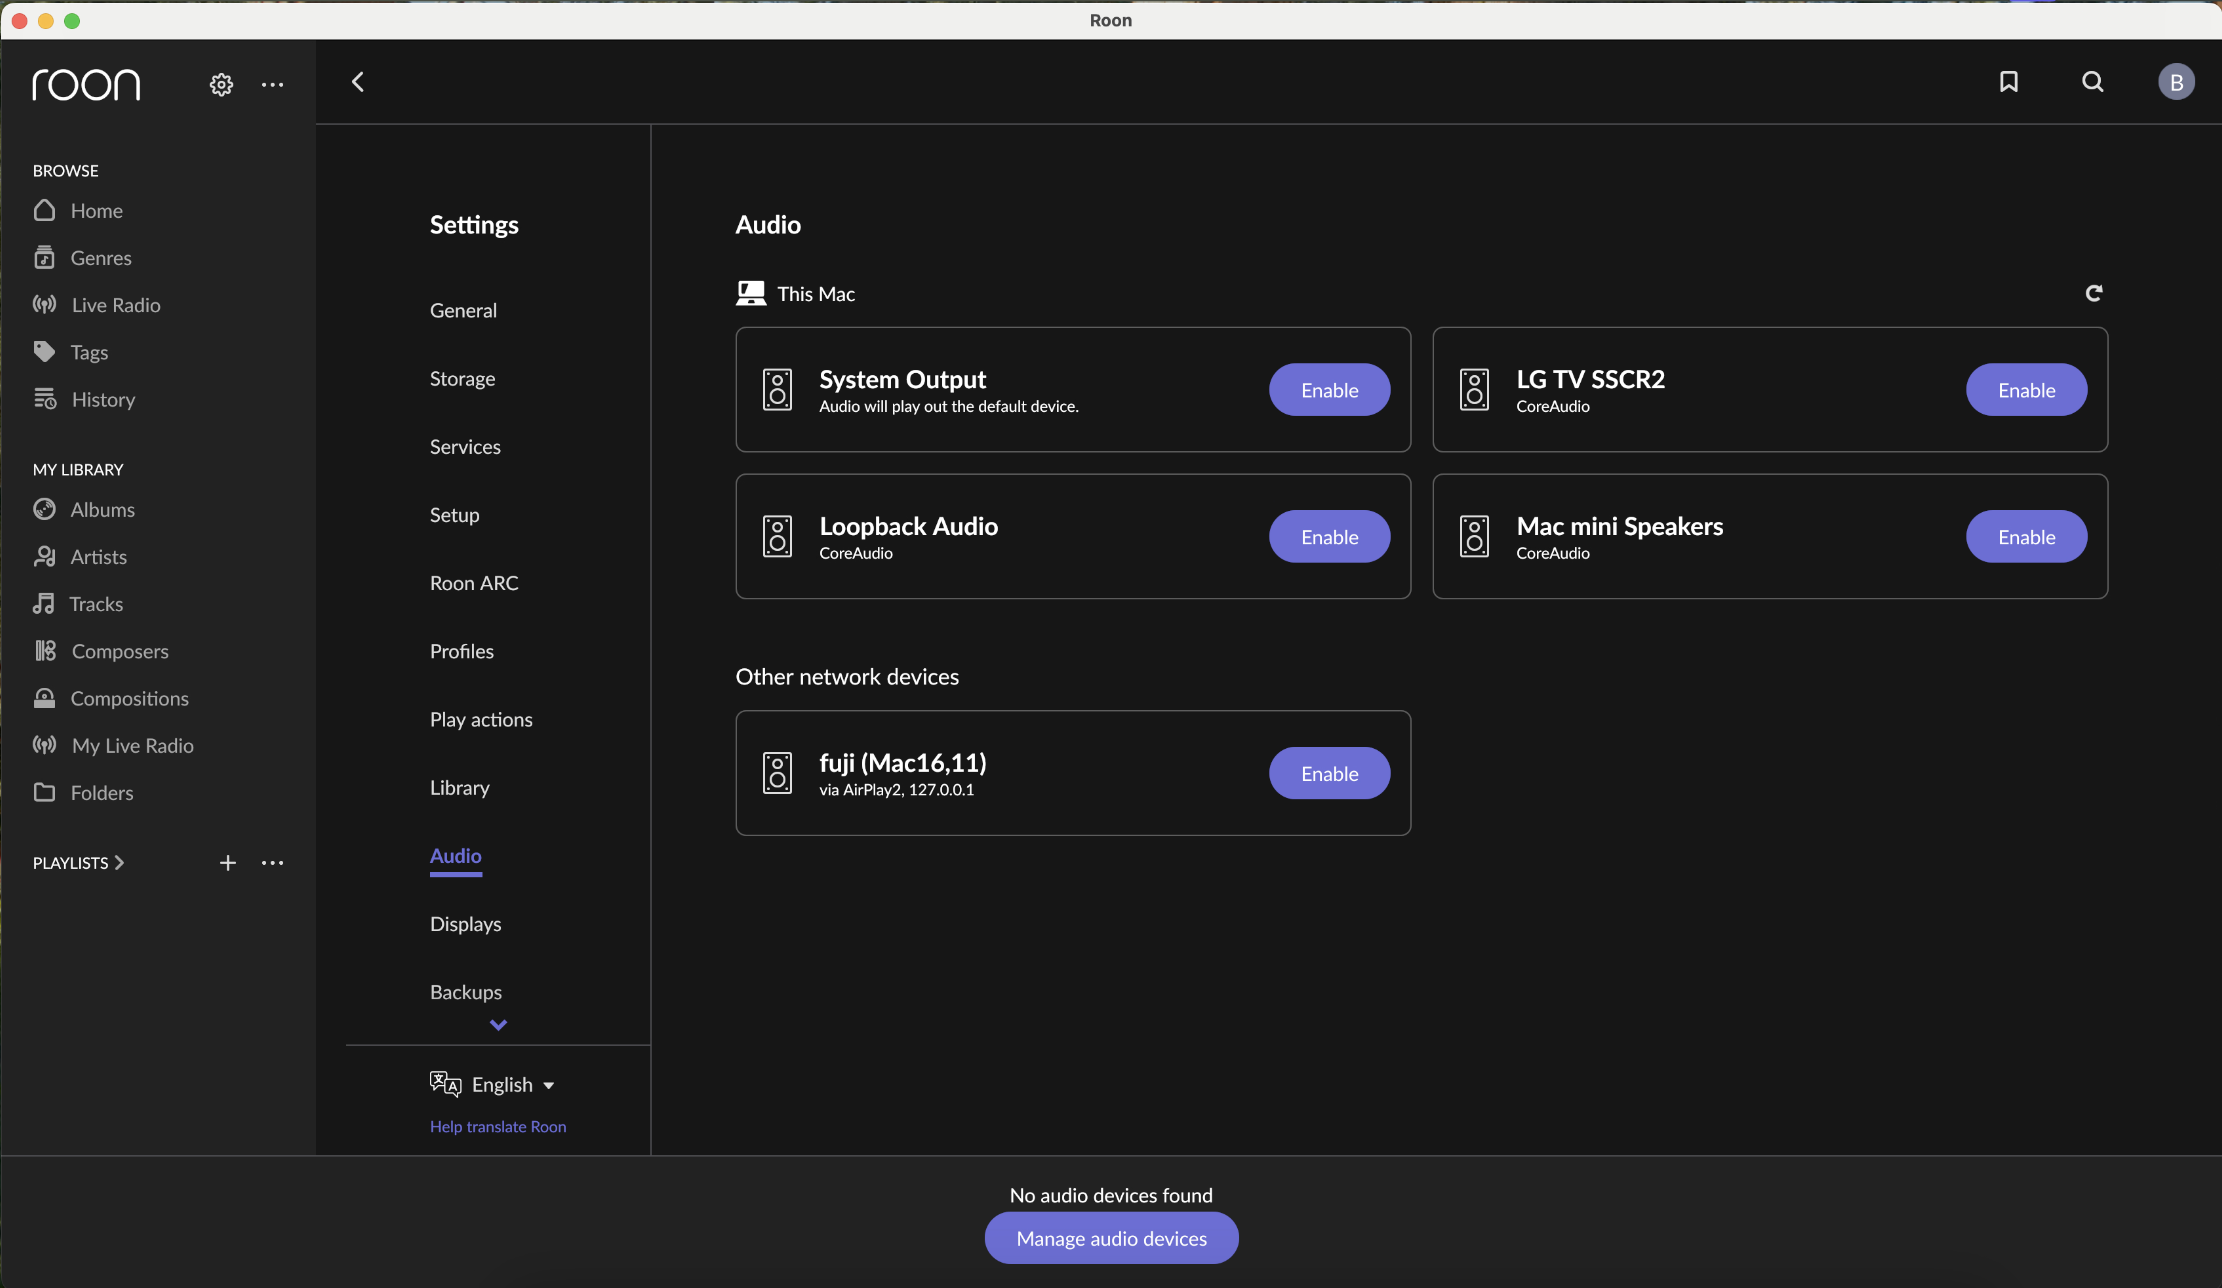2222x1288 pixels.
Task: Open History in the sidebar
Action: pos(84,400)
